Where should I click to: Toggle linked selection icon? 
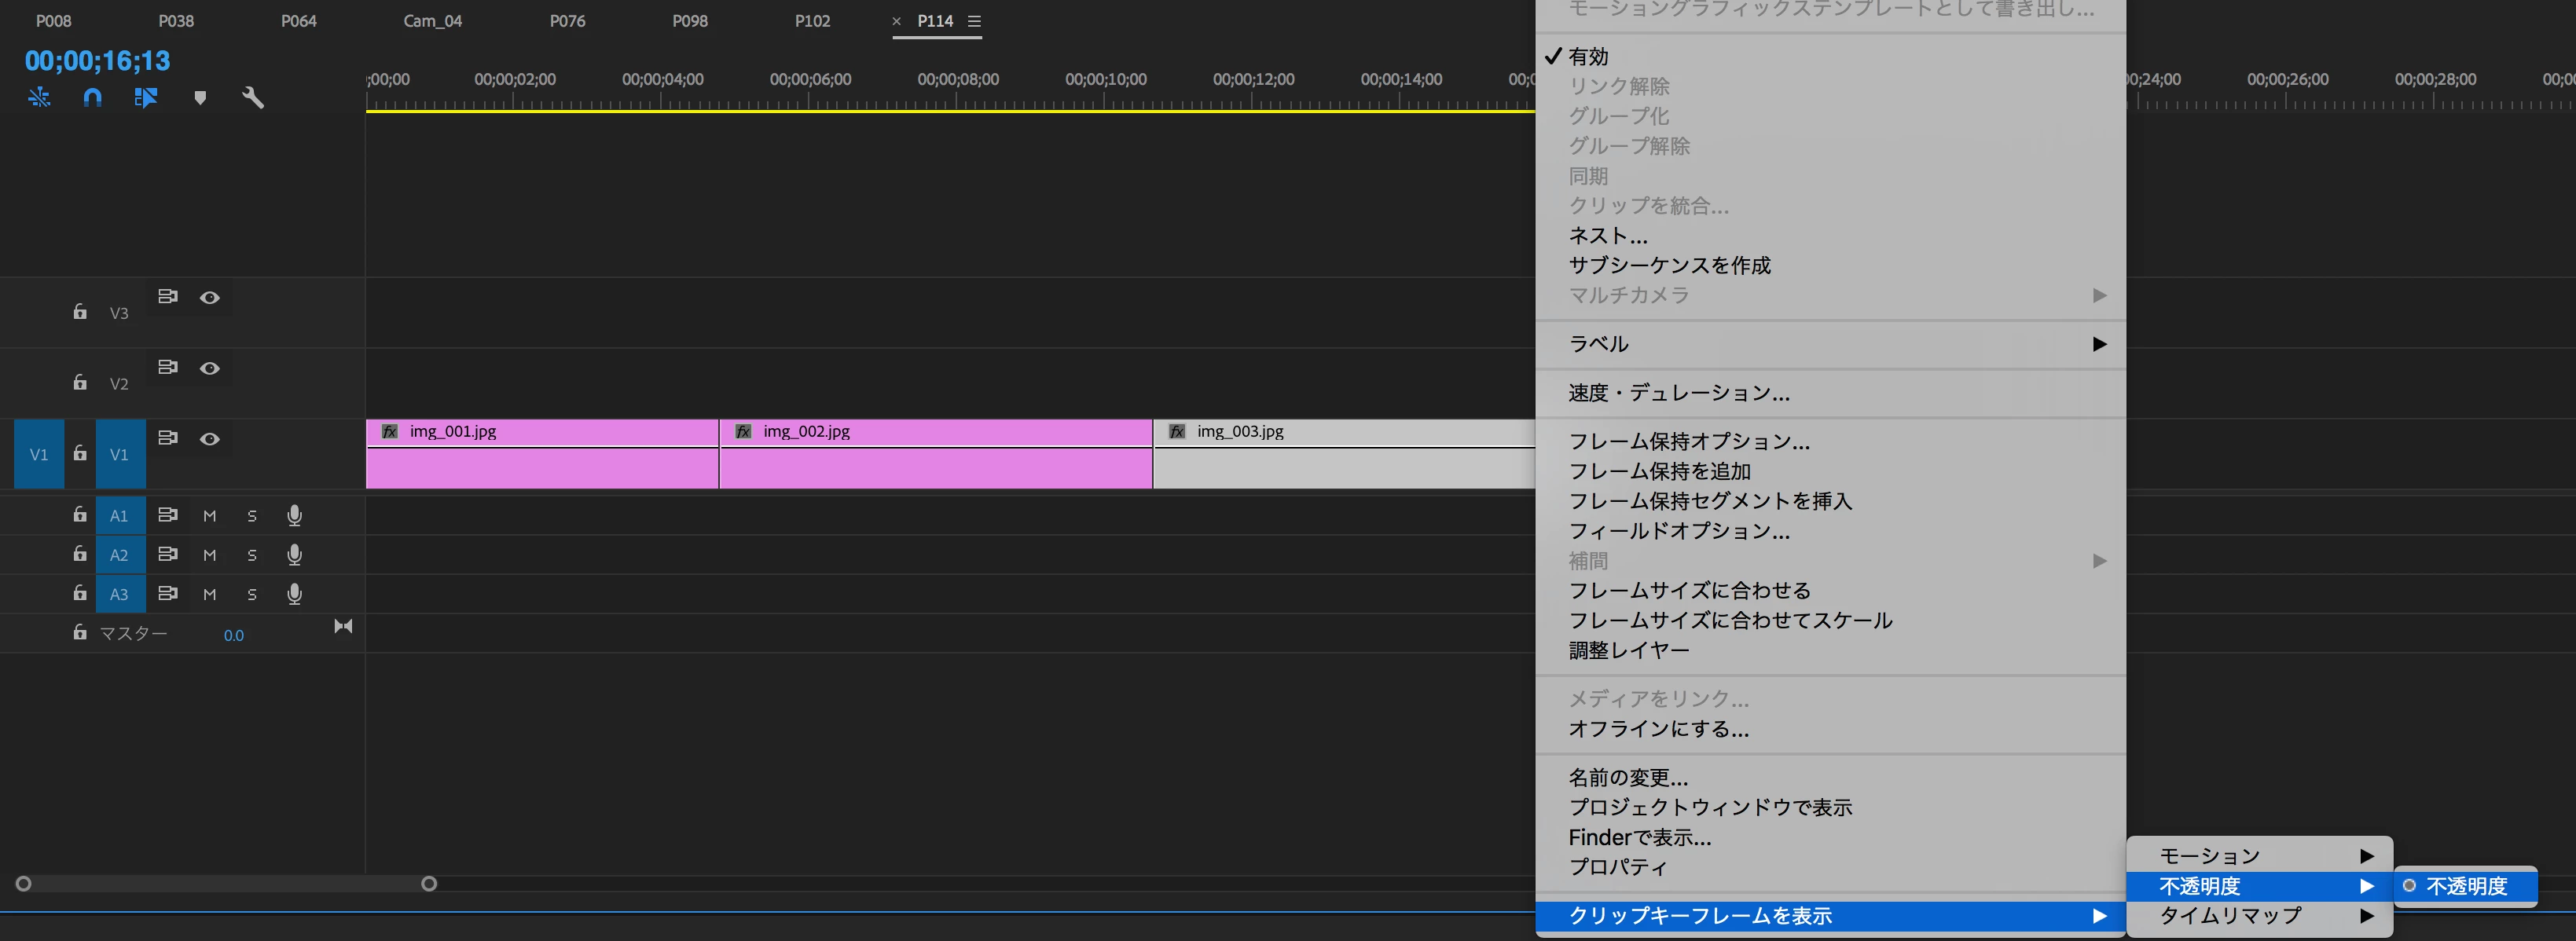[146, 98]
